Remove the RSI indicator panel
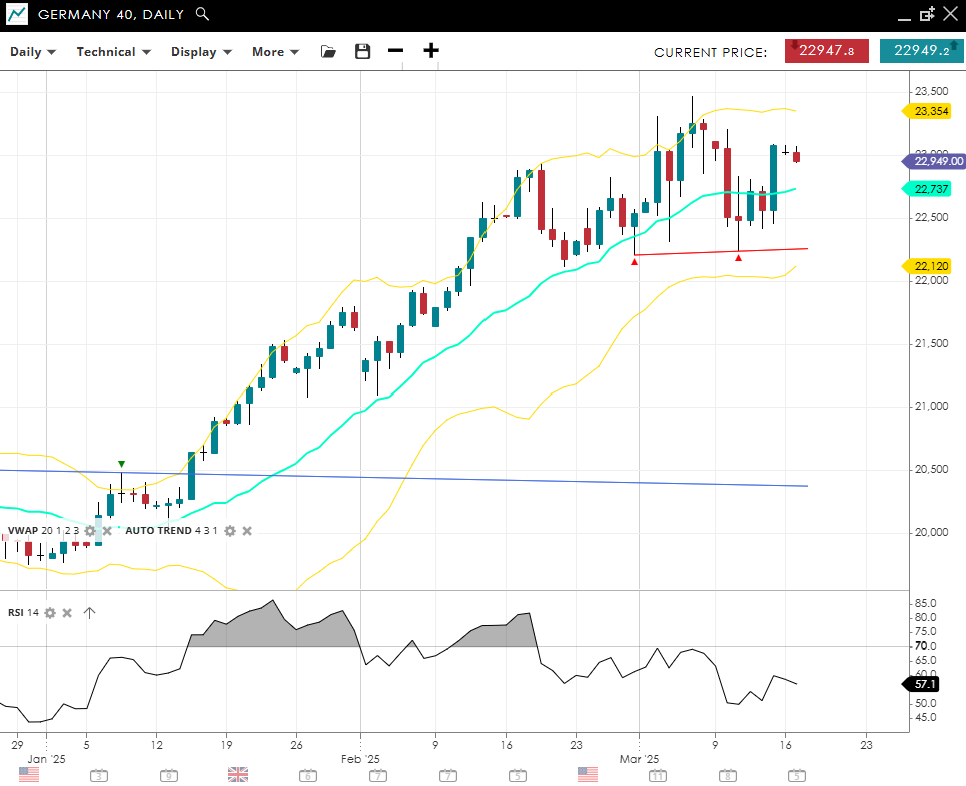The width and height of the screenshot is (966, 786). pyautogui.click(x=67, y=613)
